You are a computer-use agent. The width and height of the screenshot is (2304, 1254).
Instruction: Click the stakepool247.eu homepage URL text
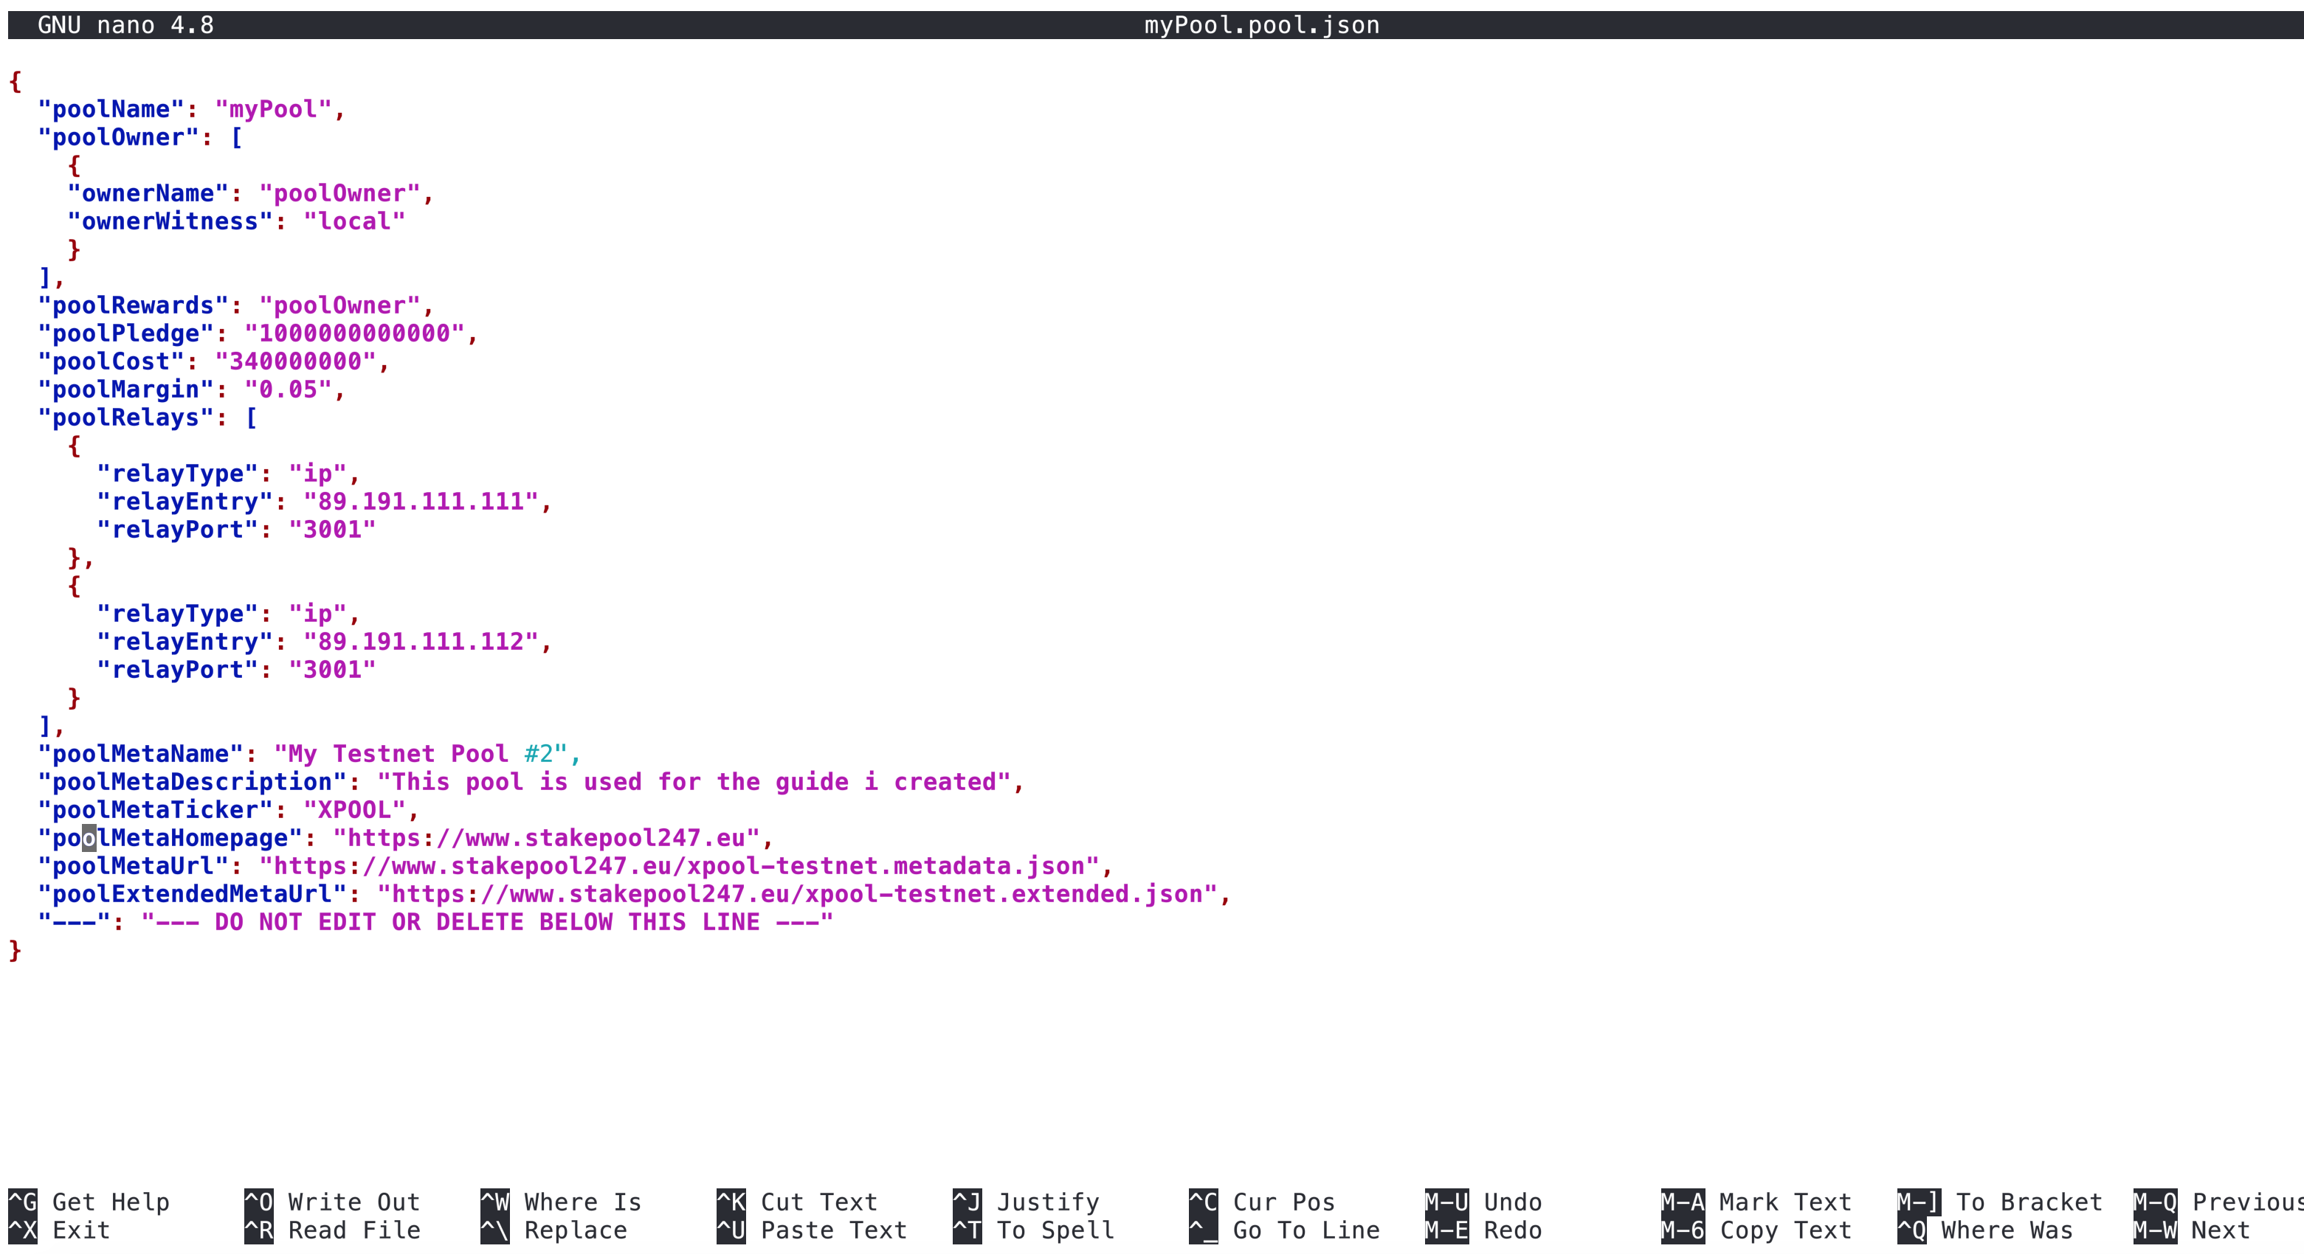[x=546, y=837]
